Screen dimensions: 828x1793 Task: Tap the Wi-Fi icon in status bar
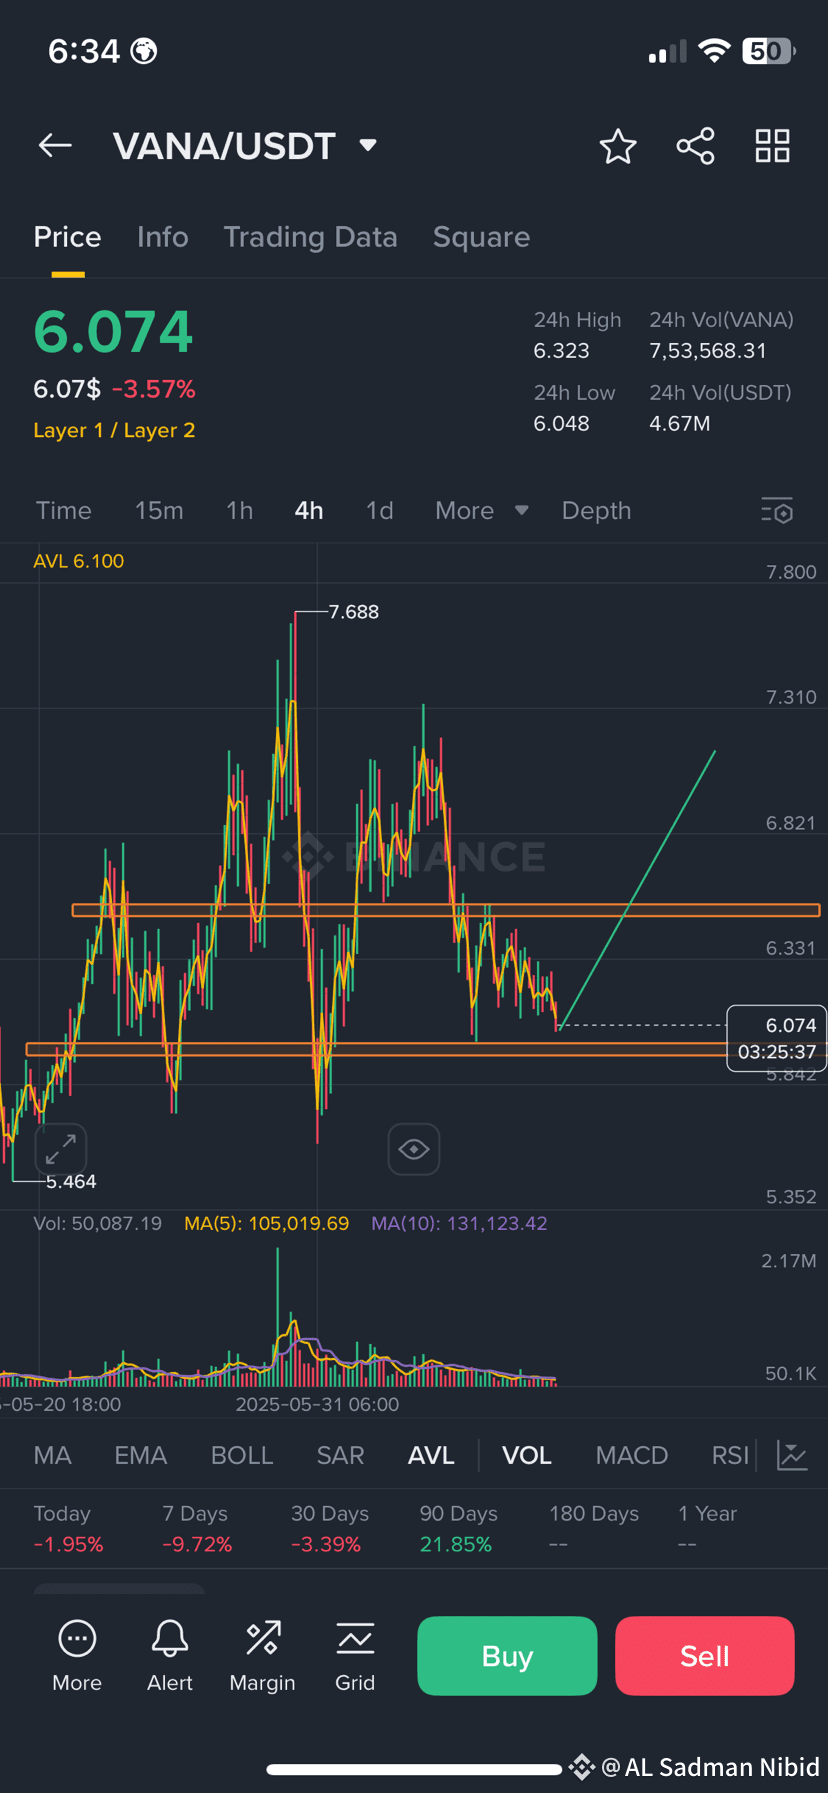[x=714, y=51]
